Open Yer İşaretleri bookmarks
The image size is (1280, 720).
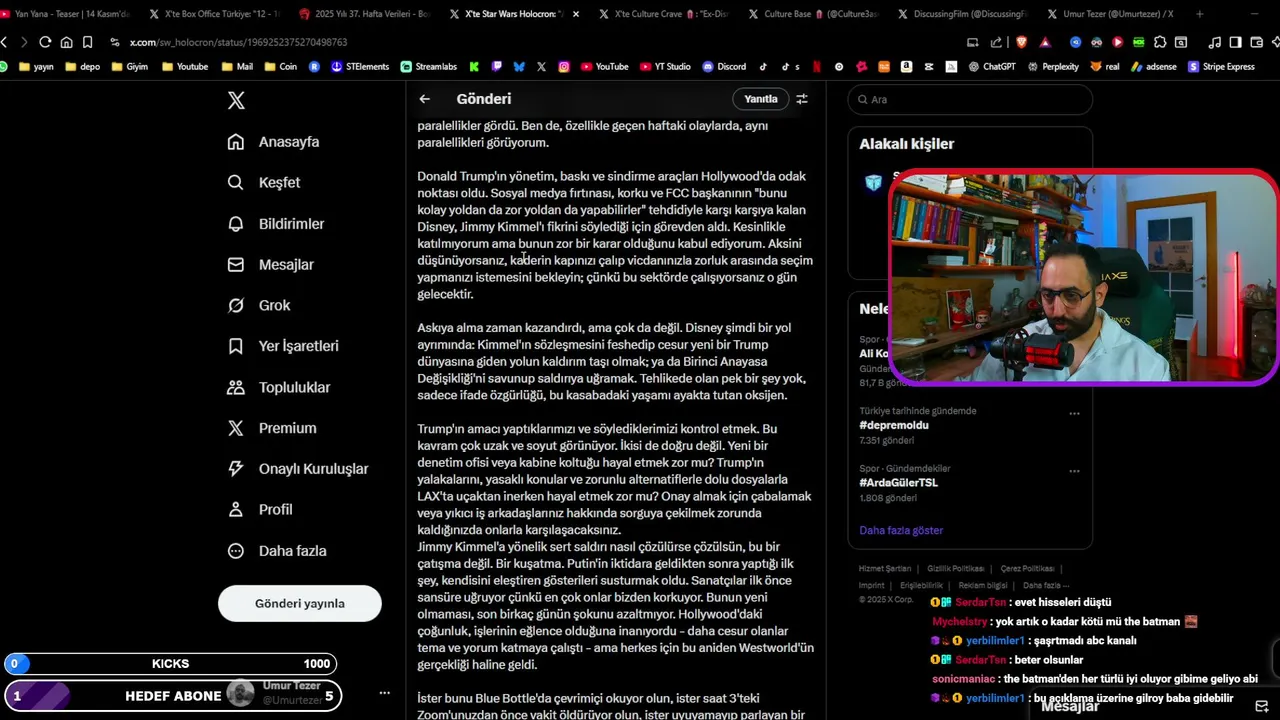click(x=283, y=346)
